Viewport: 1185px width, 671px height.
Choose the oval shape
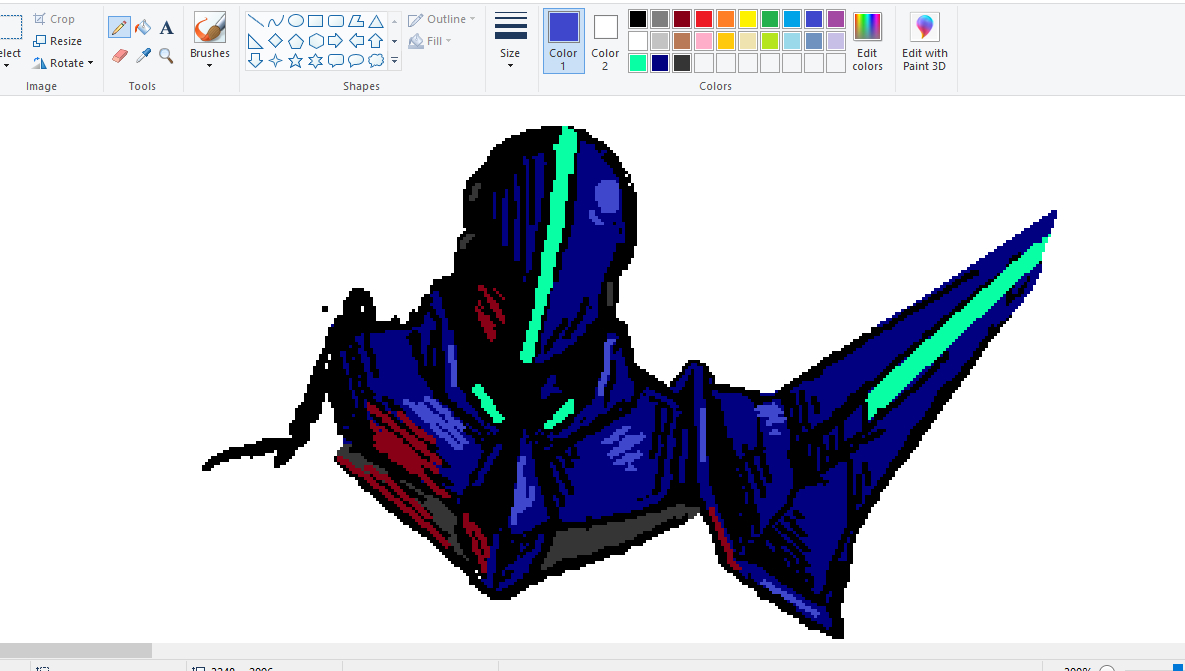point(296,21)
